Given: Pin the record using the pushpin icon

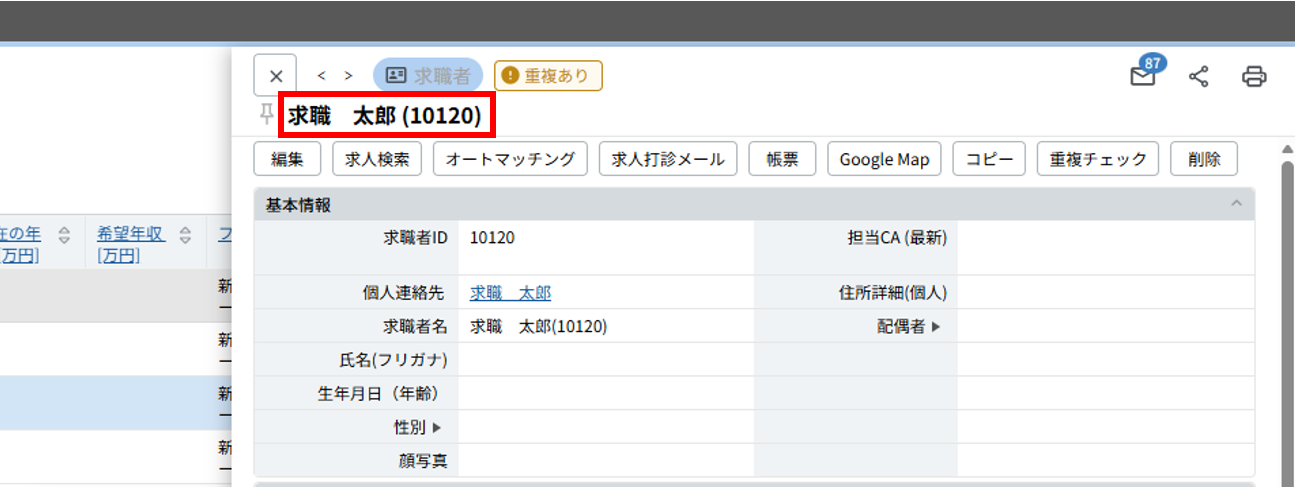Looking at the screenshot, I should click(x=266, y=115).
